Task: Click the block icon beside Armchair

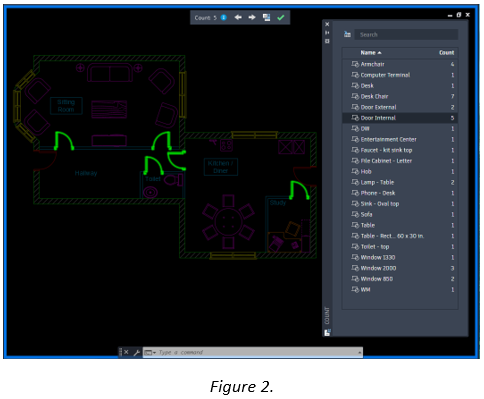Action: pyautogui.click(x=355, y=64)
